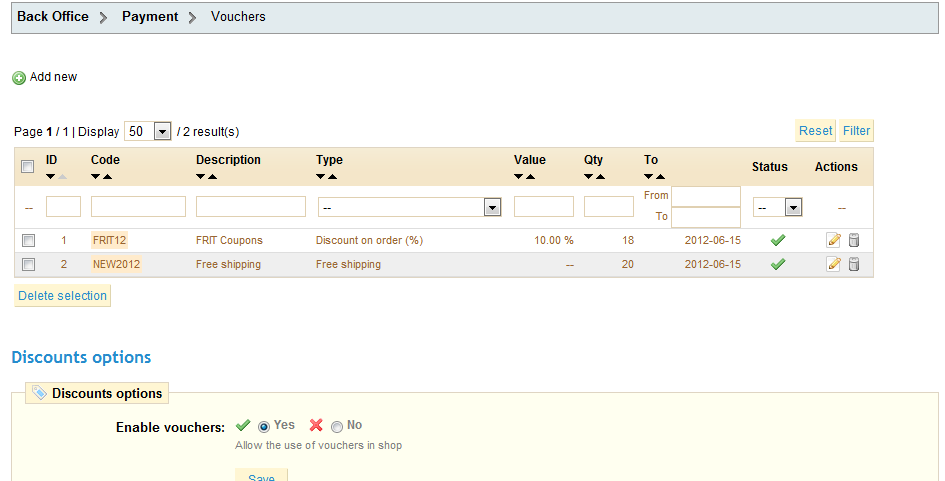Delete the NEW2012 voucher via trash icon
This screenshot has width=945, height=481.
click(x=854, y=264)
